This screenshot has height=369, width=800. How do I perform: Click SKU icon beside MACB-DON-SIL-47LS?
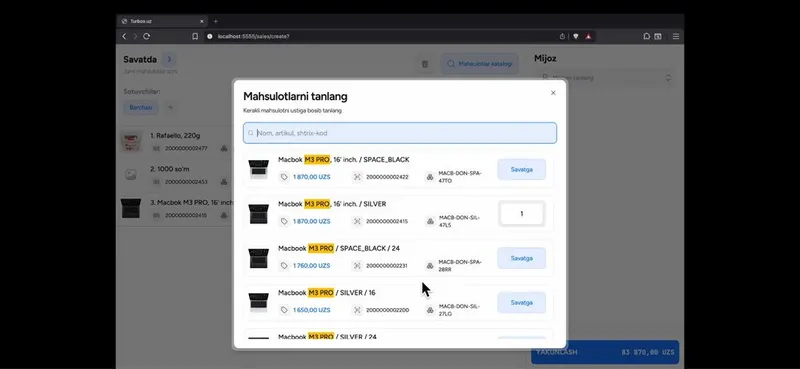430,221
